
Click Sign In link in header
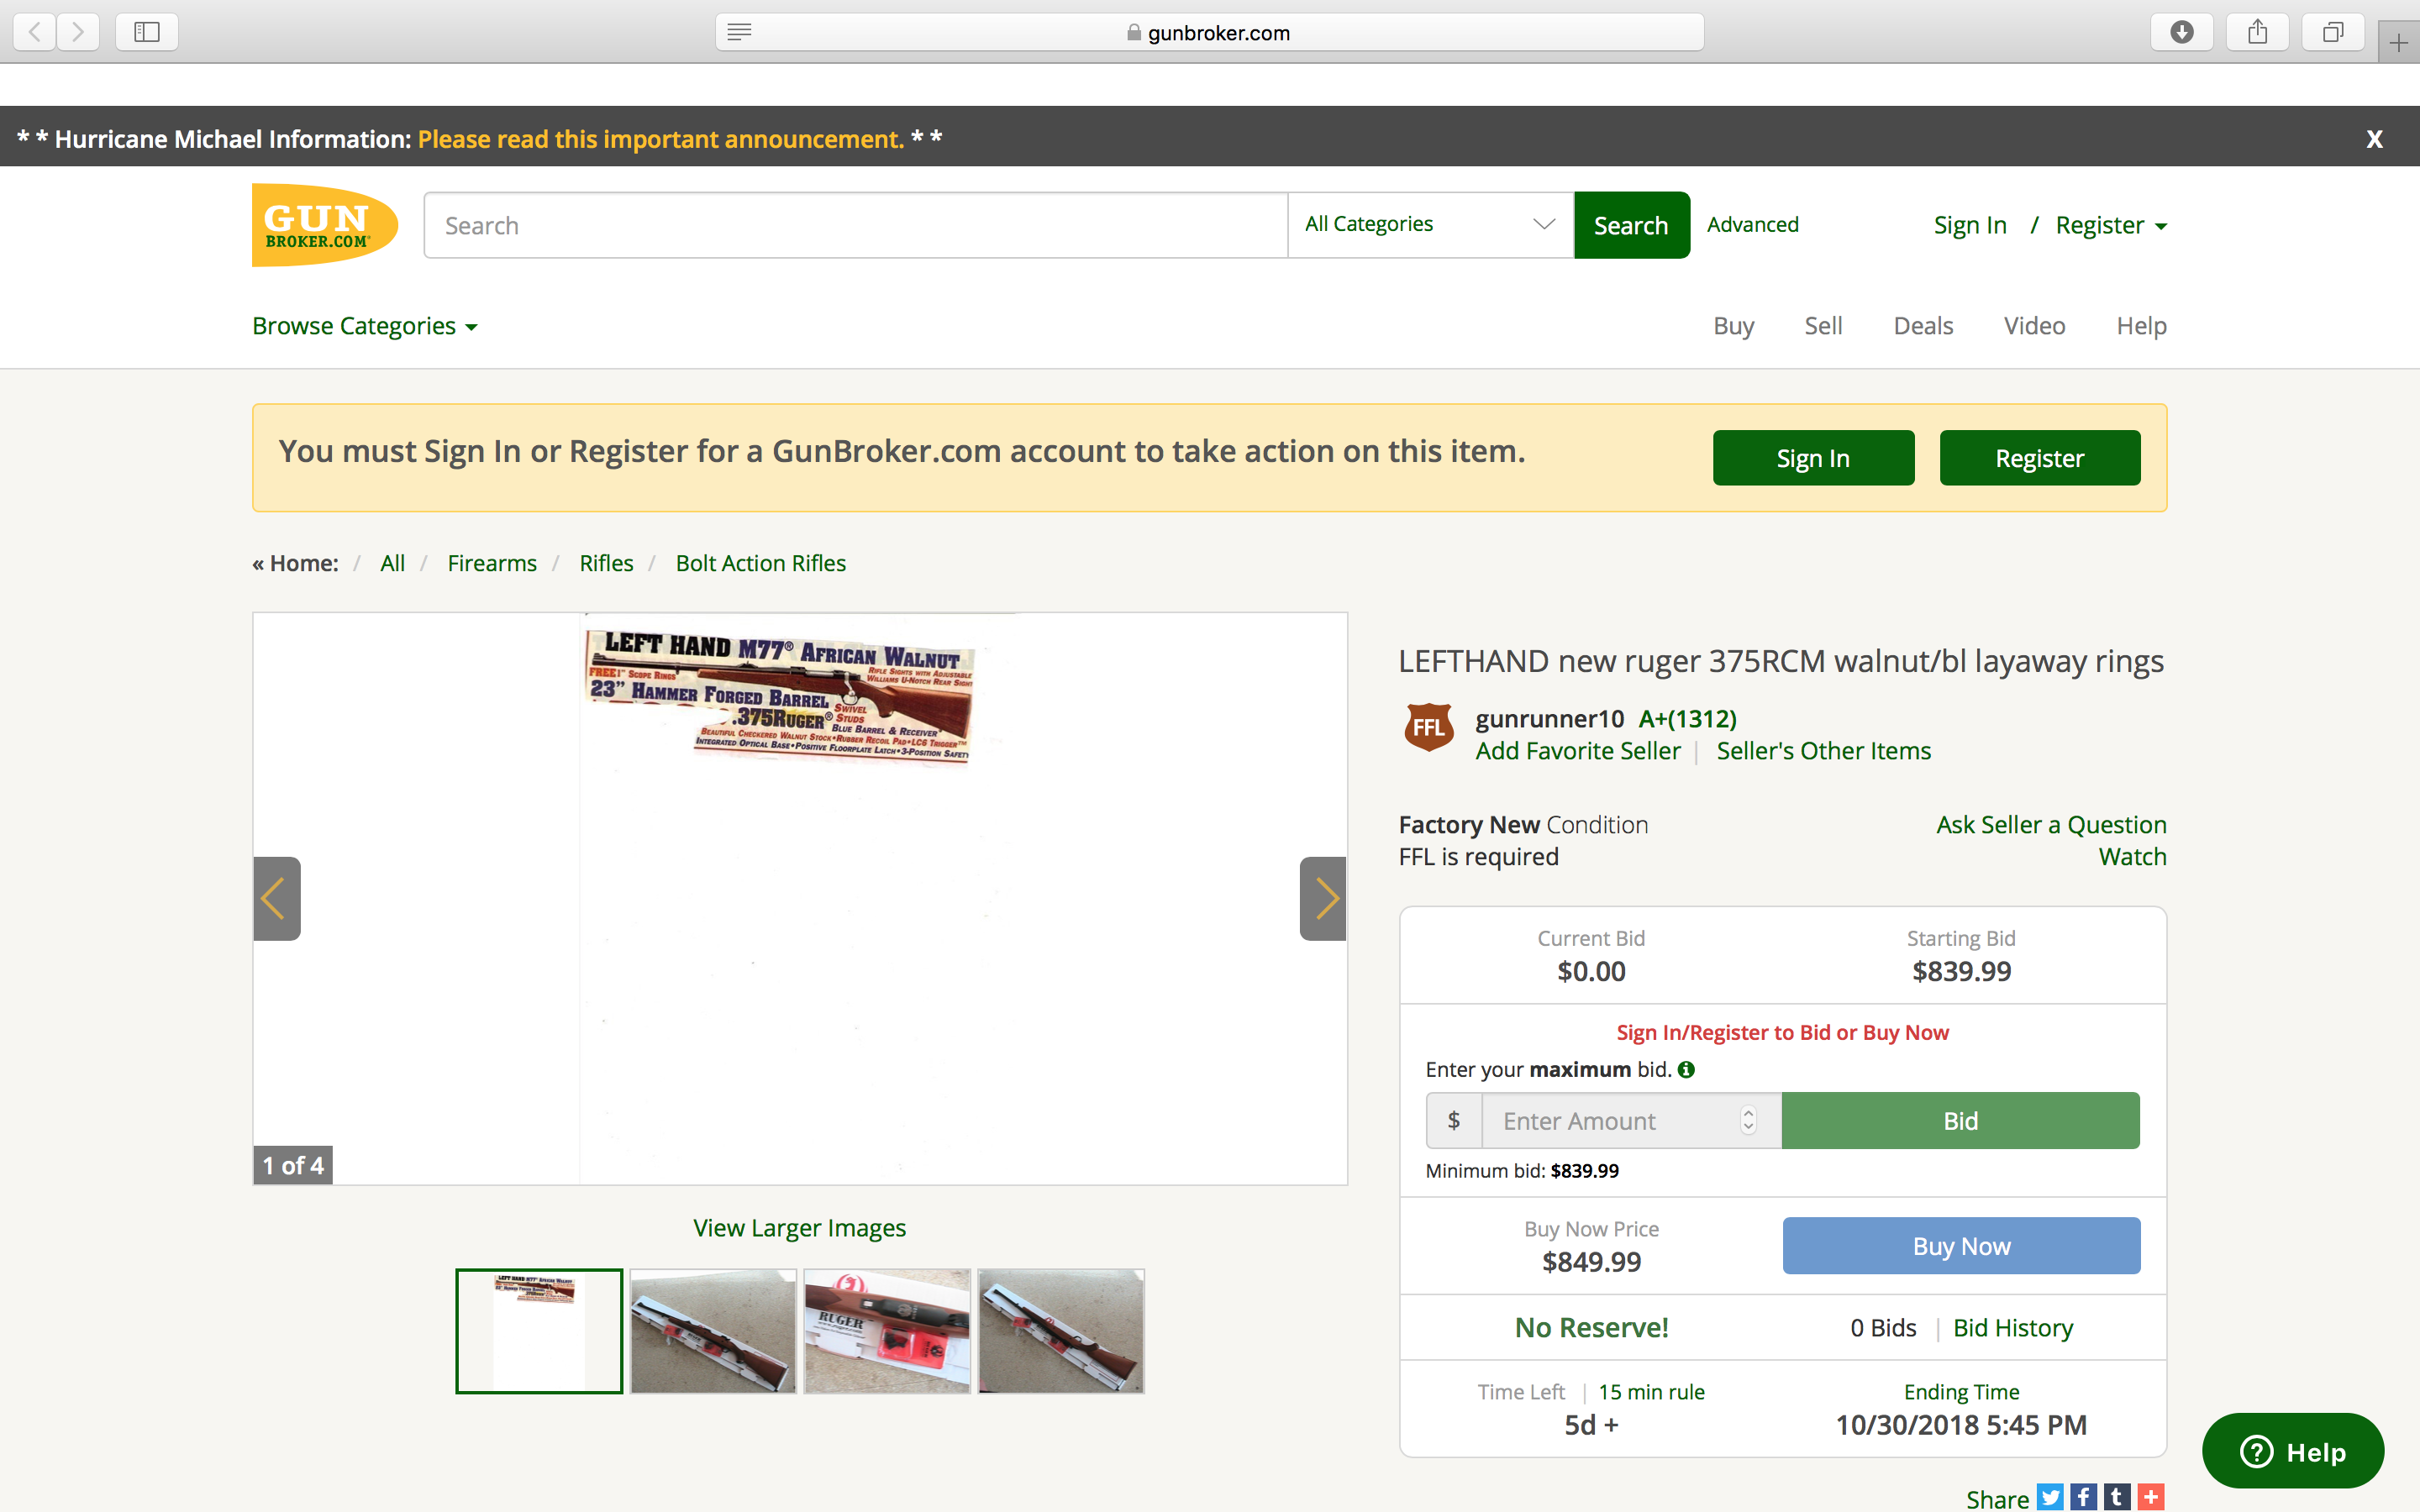1970,225
